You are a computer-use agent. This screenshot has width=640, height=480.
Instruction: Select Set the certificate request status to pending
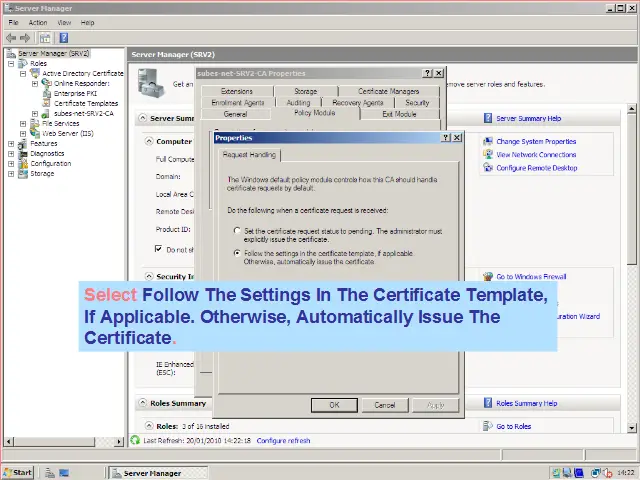[237, 231]
